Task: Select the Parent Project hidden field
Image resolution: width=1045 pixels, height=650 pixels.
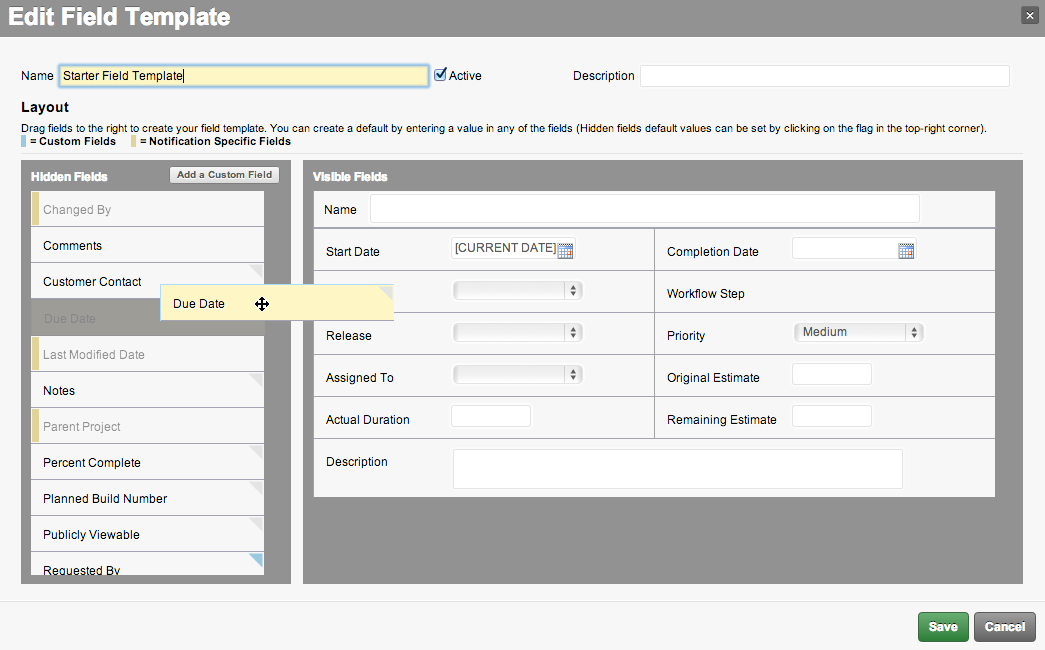Action: [x=147, y=427]
